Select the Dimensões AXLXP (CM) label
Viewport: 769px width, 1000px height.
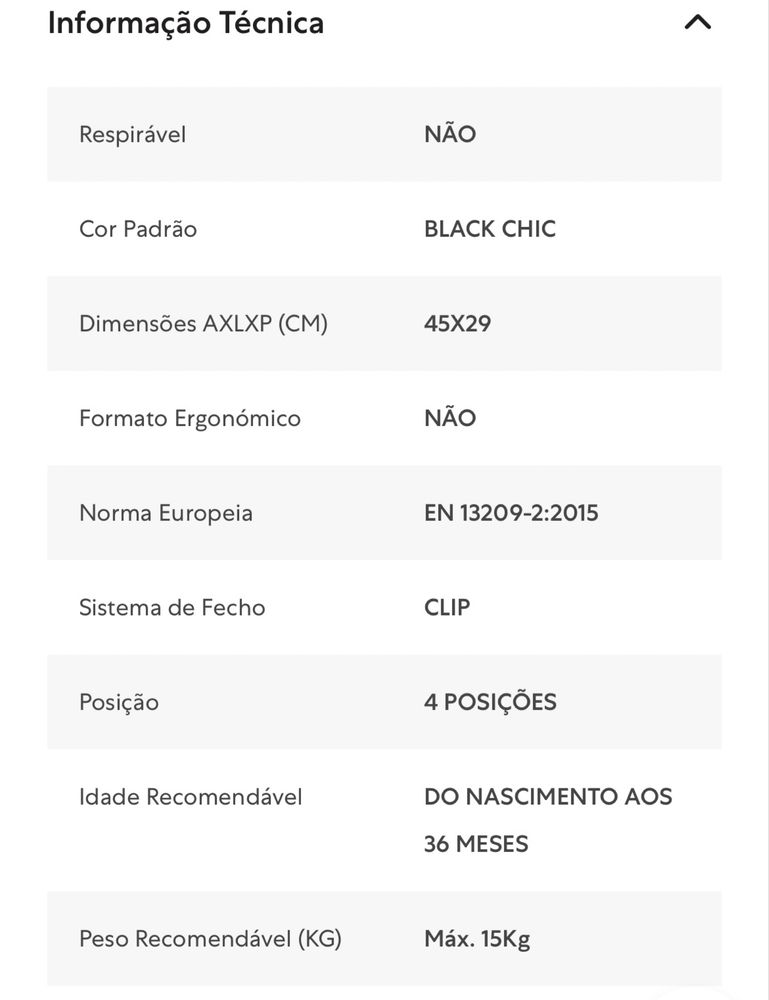point(203,324)
